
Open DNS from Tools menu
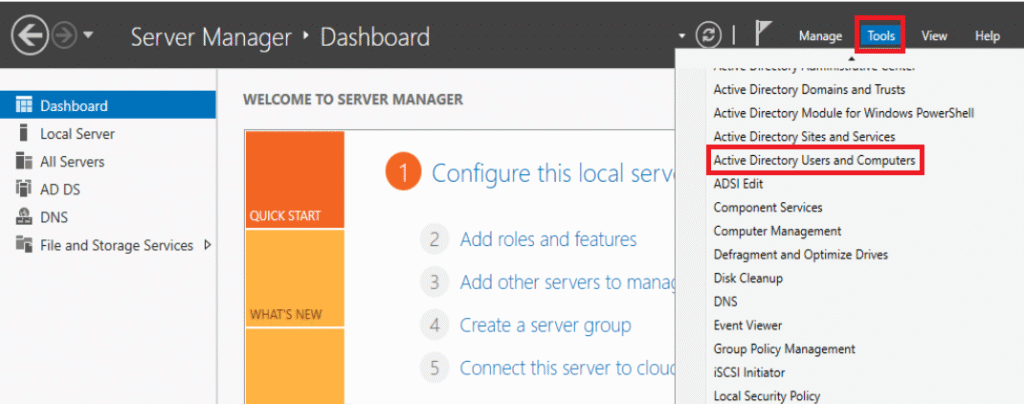tap(726, 302)
